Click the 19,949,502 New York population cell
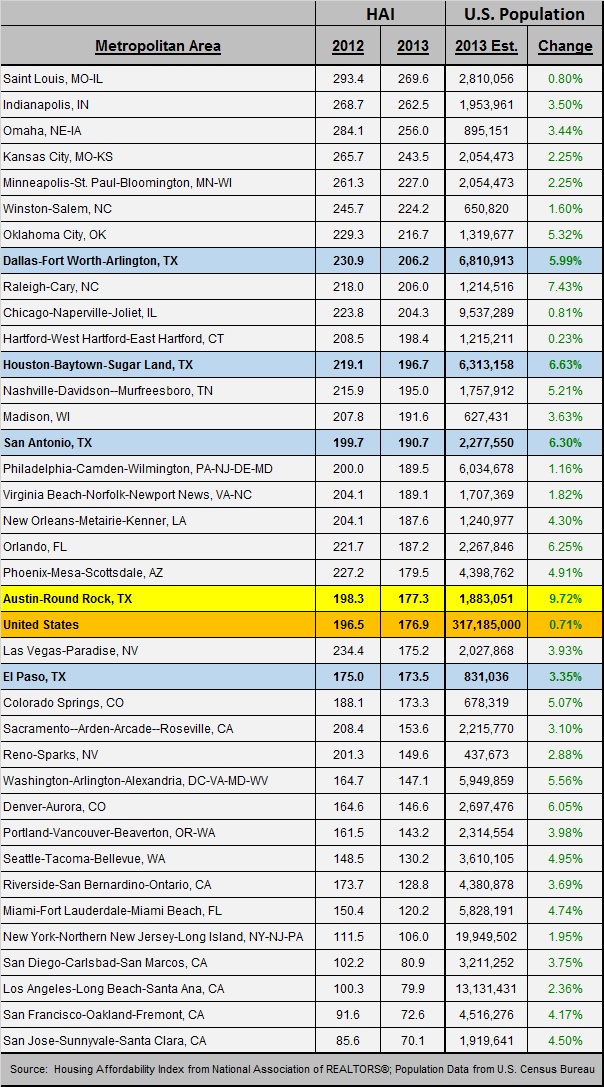Image resolution: width=604 pixels, height=1087 pixels. (x=485, y=937)
